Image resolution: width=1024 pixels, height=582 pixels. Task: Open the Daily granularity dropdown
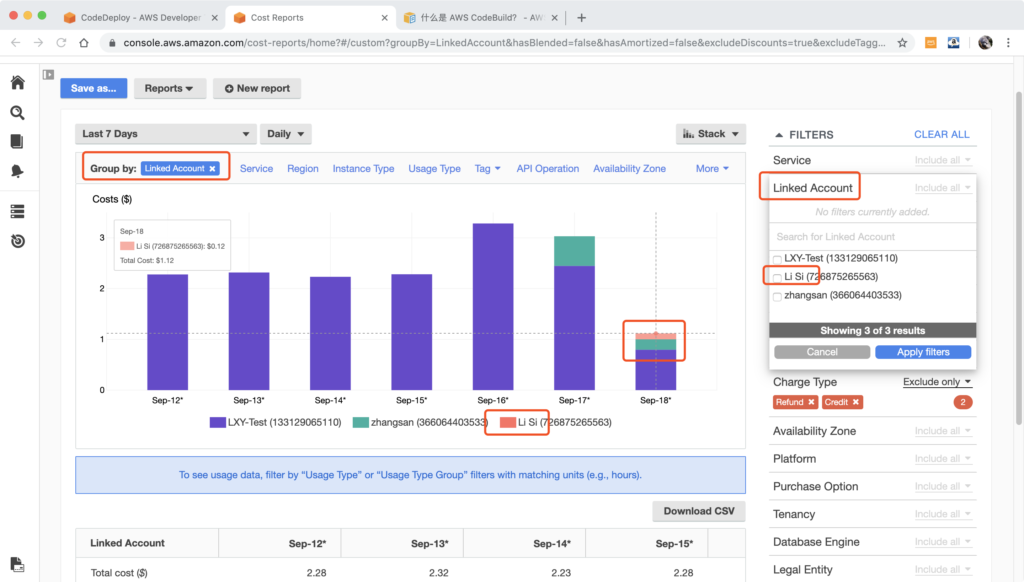[285, 134]
